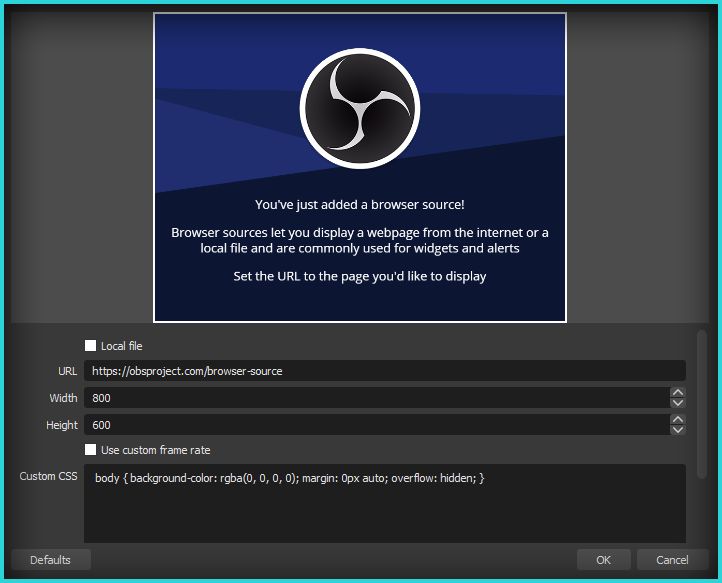
Task: Click inside the Custom CSS text area
Action: pyautogui.click(x=384, y=503)
